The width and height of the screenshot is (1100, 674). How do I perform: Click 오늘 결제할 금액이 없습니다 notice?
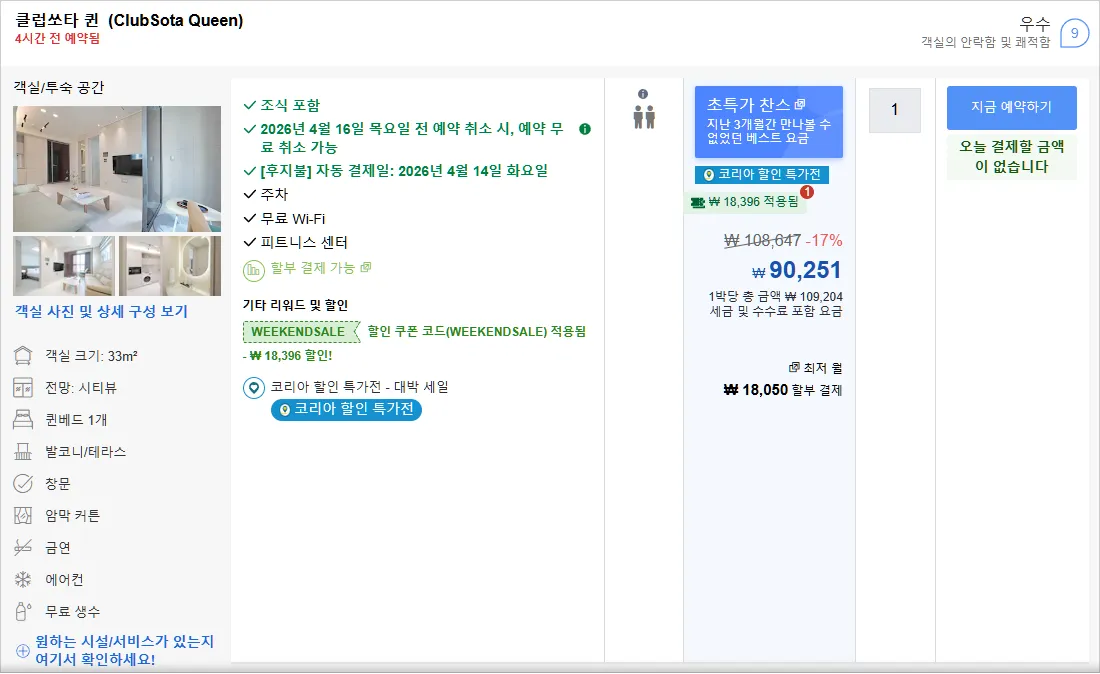tap(1011, 156)
